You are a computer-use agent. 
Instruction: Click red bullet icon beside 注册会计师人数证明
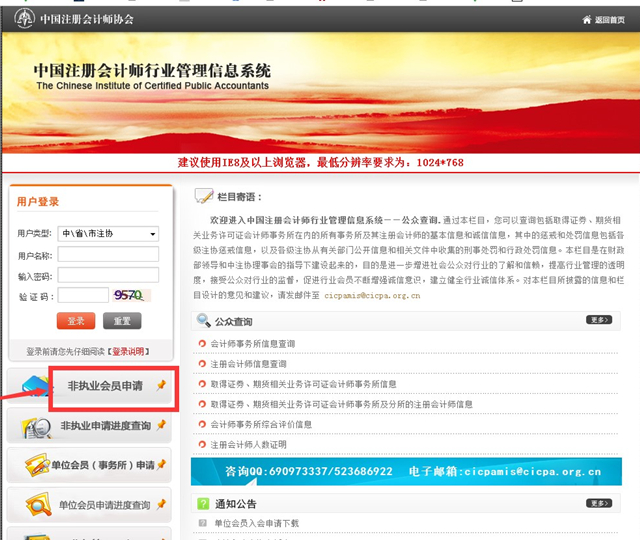(202, 444)
